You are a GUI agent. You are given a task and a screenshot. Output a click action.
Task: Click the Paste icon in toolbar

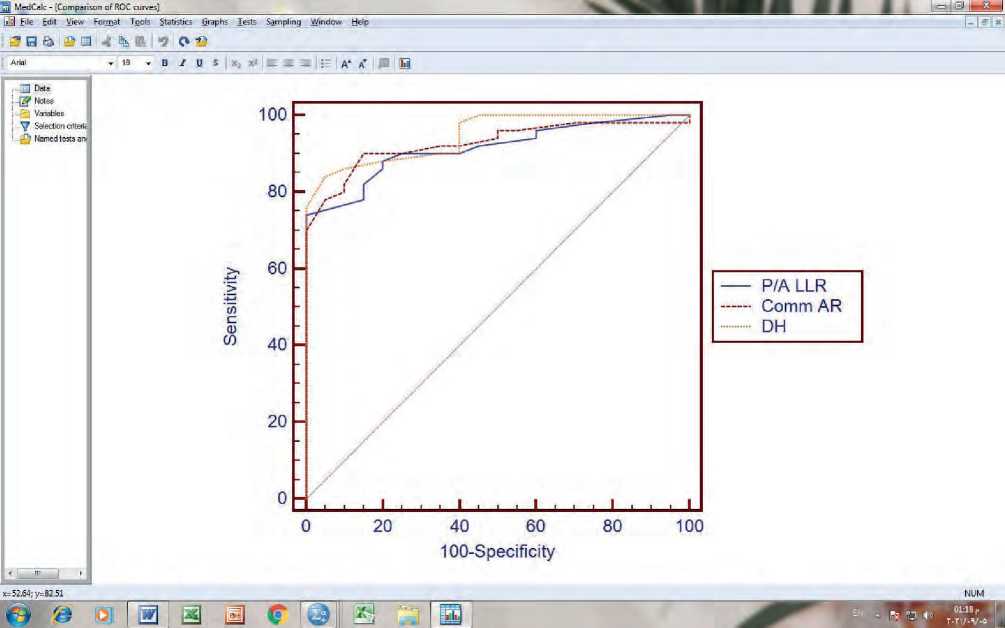coord(140,42)
